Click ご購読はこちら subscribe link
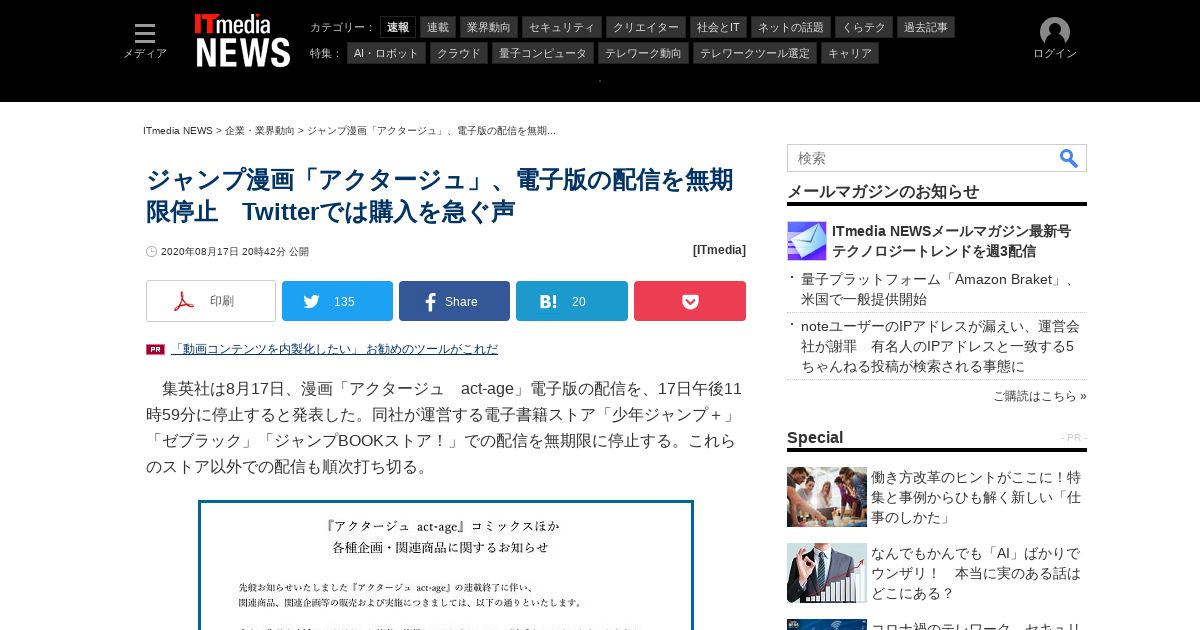The height and width of the screenshot is (630, 1200). 1040,396
